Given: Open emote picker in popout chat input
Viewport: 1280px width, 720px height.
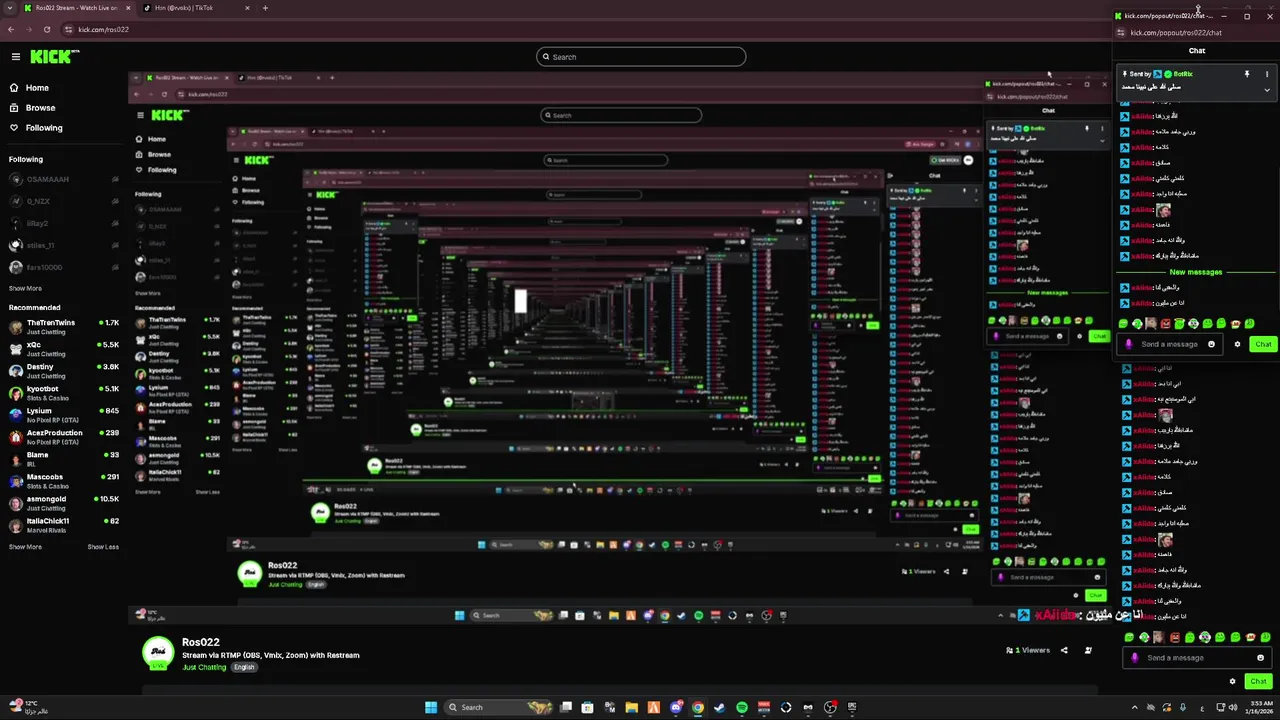Looking at the screenshot, I should coord(1211,344).
